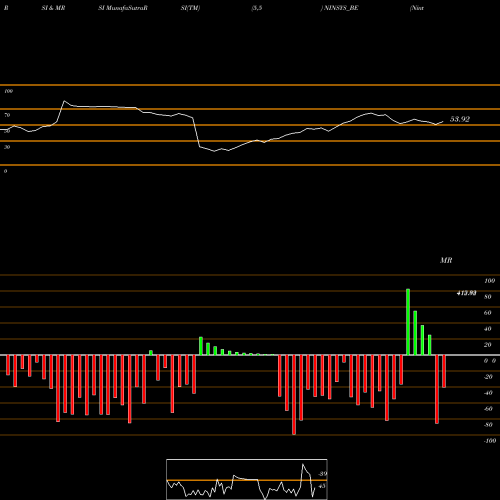Open the mini overview chart thumbnail

click(247, 479)
